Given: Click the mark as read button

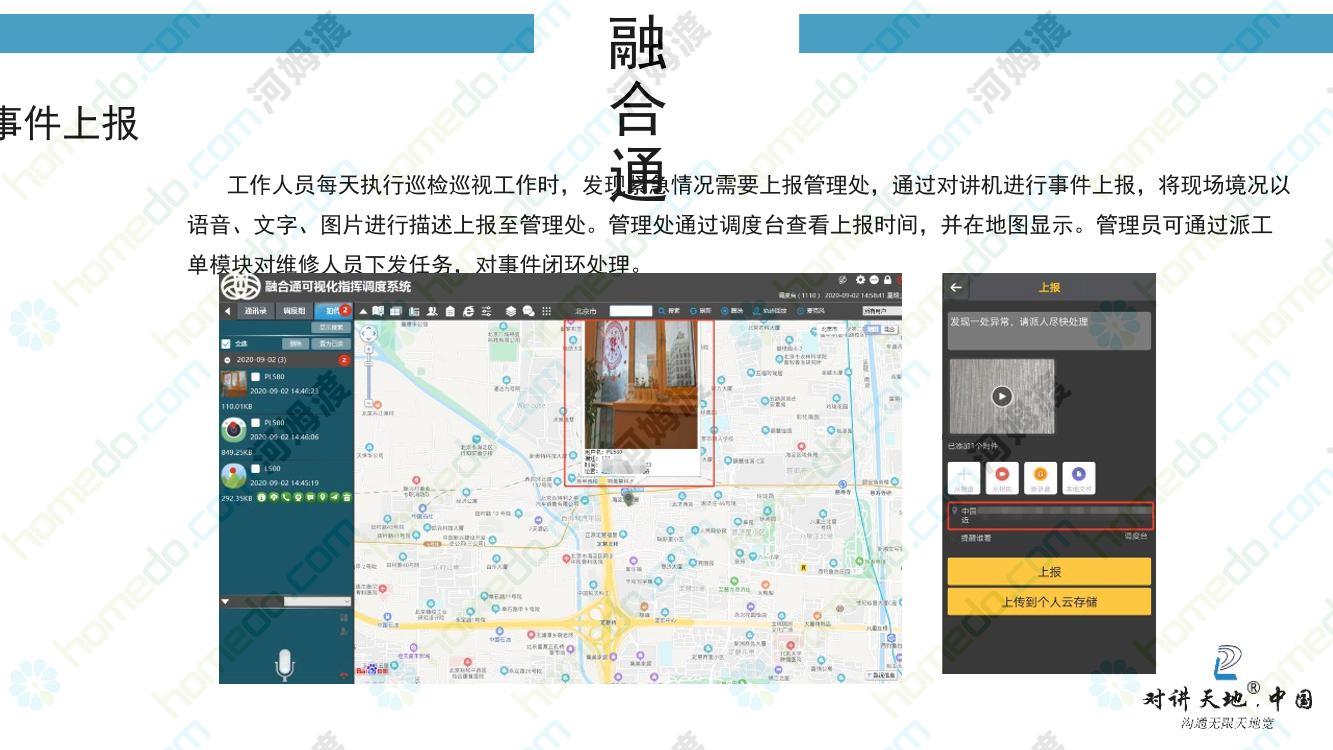Looking at the screenshot, I should pos(331,344).
